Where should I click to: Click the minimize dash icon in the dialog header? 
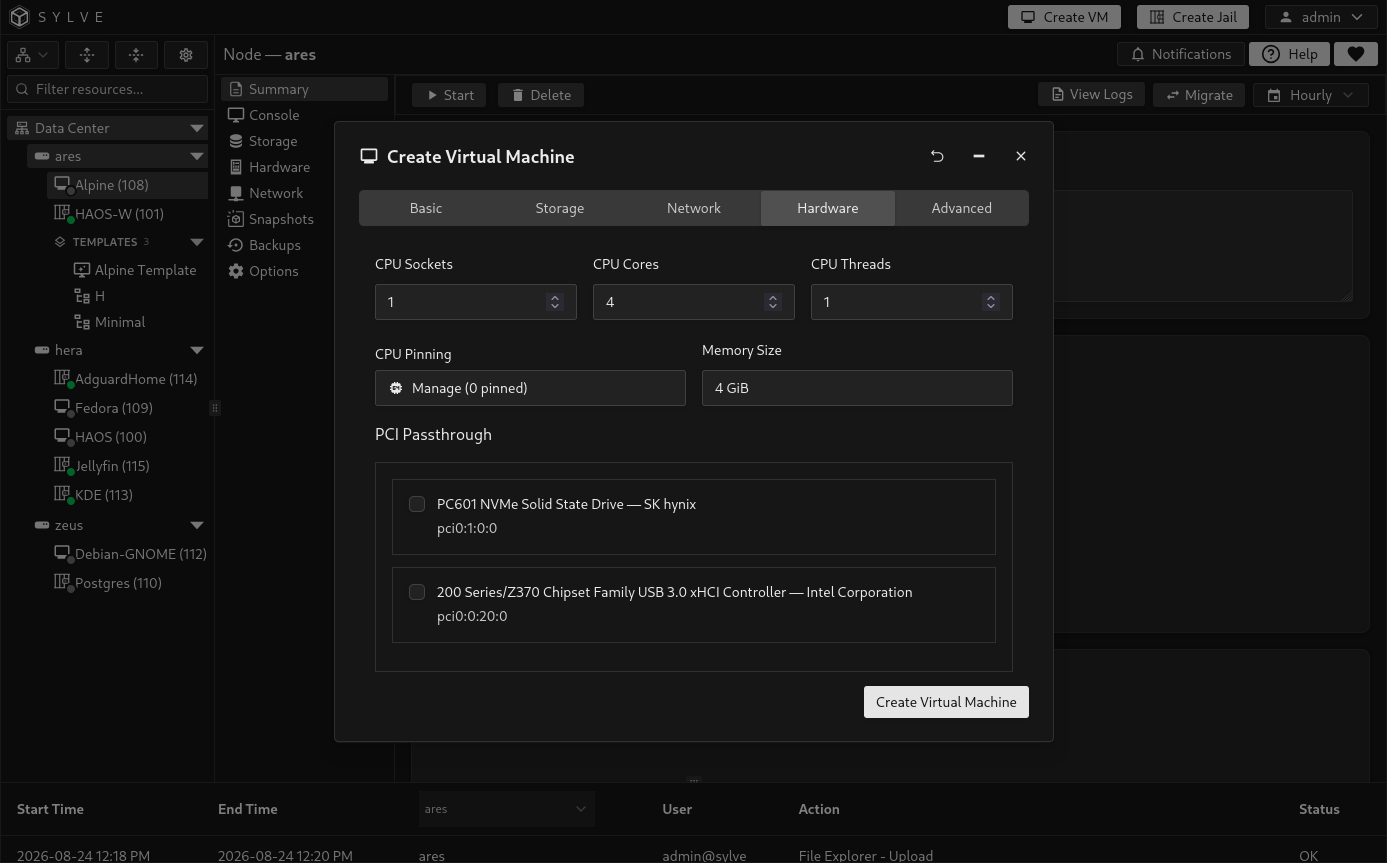(979, 156)
